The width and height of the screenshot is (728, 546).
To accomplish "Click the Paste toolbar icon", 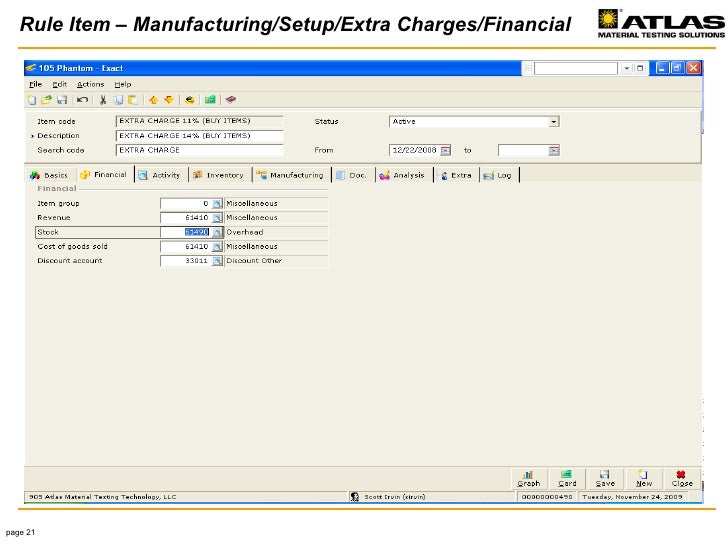I will click(133, 100).
